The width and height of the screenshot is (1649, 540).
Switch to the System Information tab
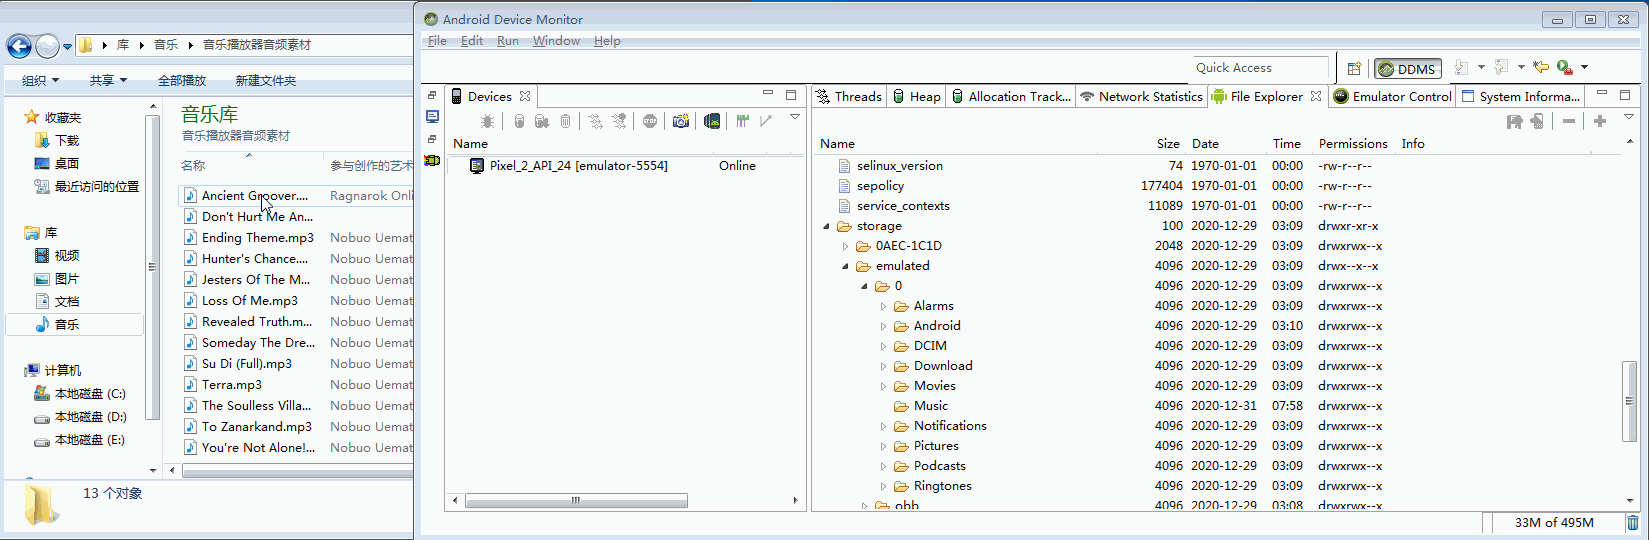(x=1521, y=96)
